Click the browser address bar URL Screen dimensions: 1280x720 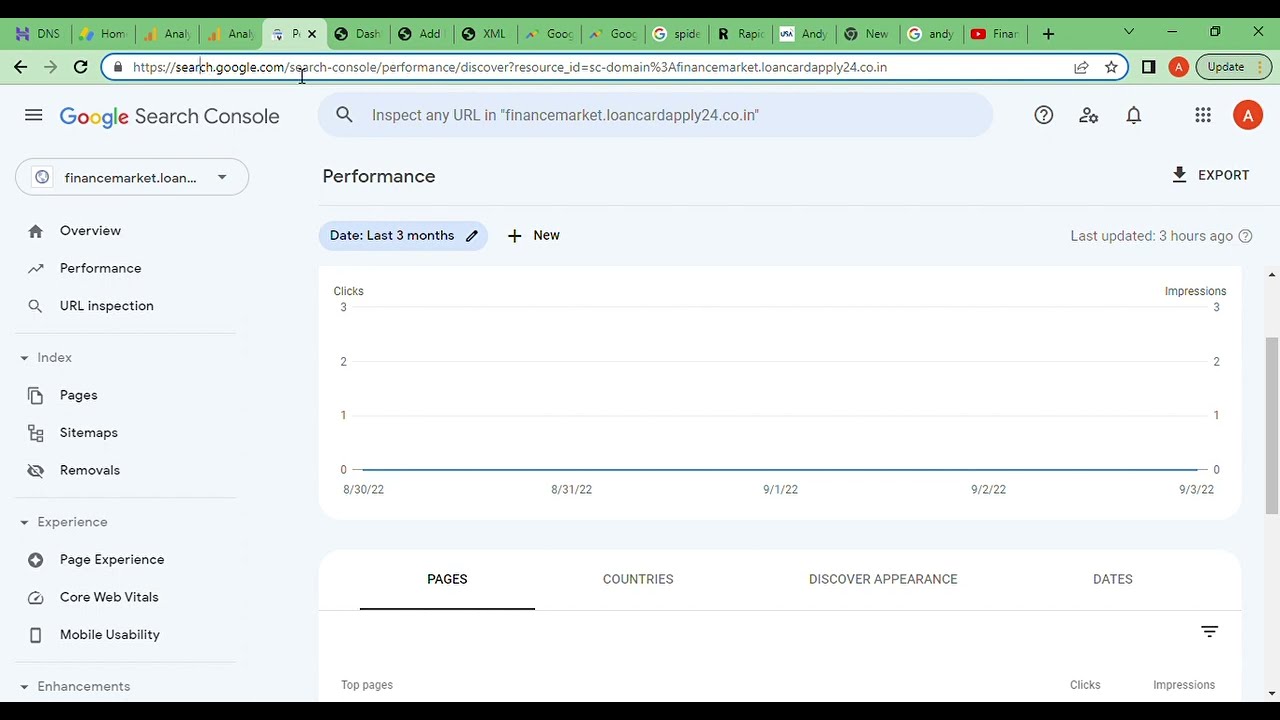point(510,67)
